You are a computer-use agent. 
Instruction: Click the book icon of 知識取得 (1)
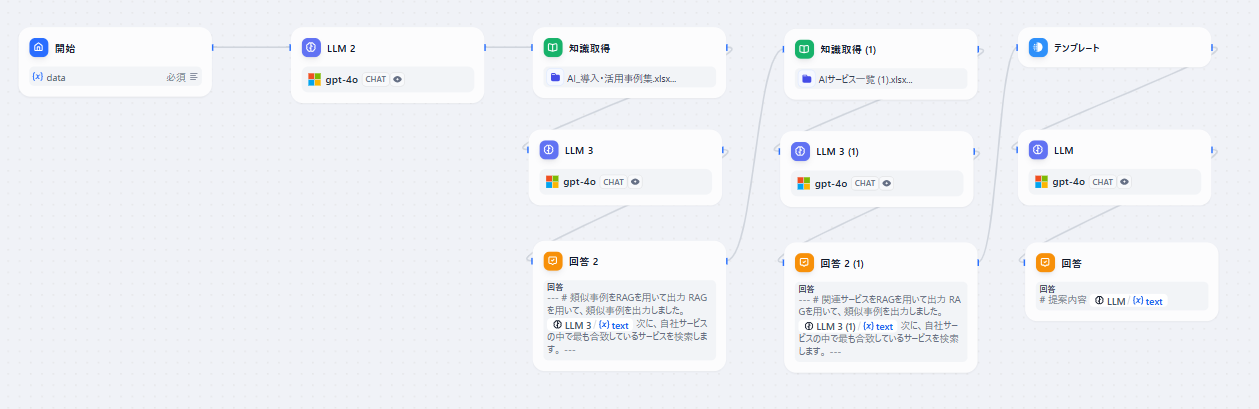coord(803,48)
